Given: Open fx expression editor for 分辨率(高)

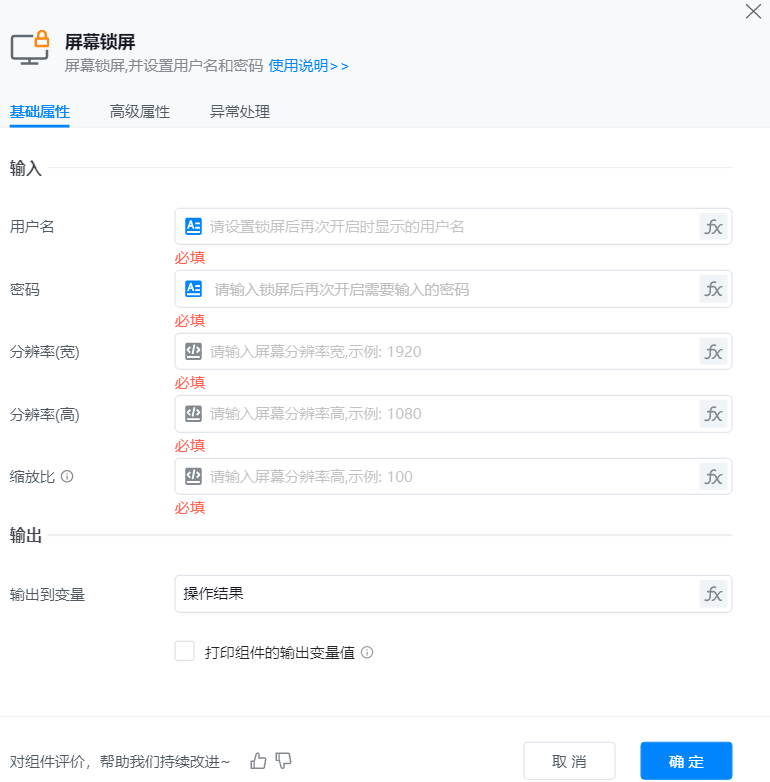Looking at the screenshot, I should [713, 414].
